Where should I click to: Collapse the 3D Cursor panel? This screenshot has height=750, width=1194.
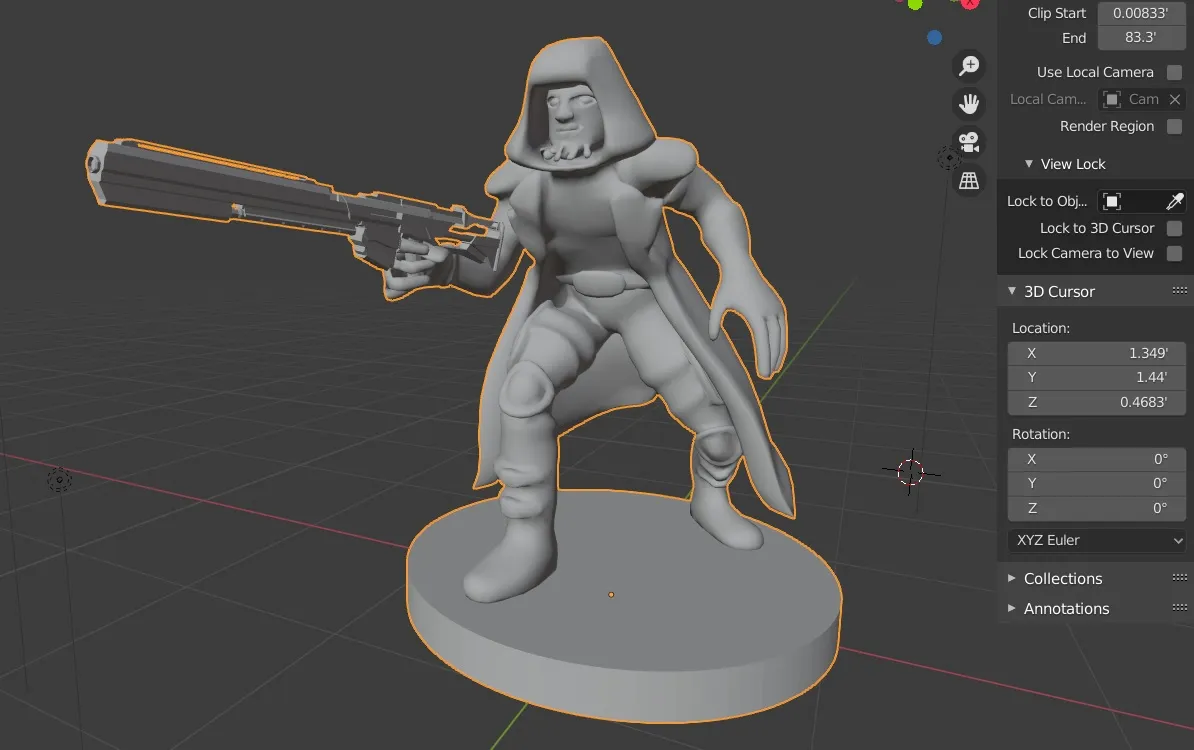pyautogui.click(x=1012, y=291)
